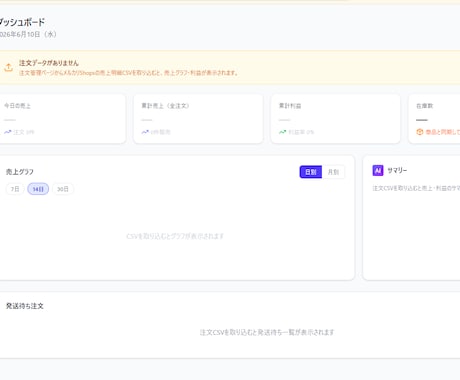Click the 注文データがありません banner title
Screen dimensions: 460x380
(49, 63)
